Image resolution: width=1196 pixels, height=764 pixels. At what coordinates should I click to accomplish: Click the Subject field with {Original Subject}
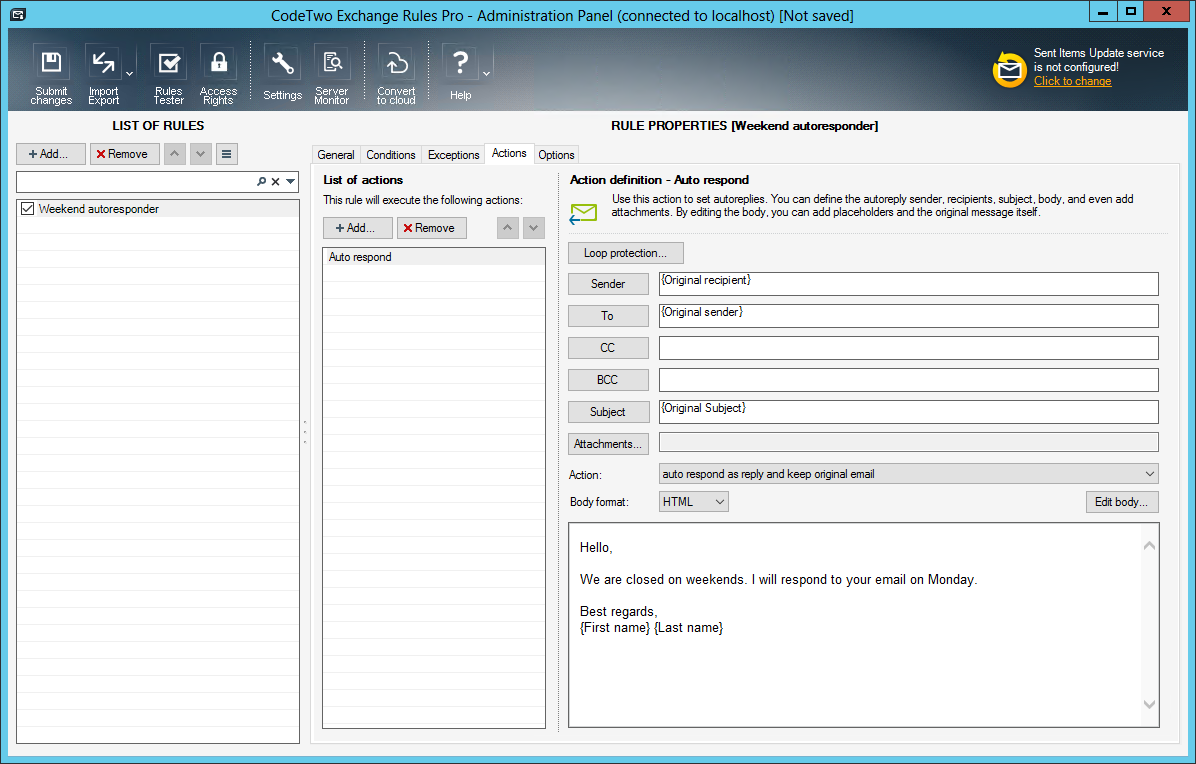coord(908,412)
